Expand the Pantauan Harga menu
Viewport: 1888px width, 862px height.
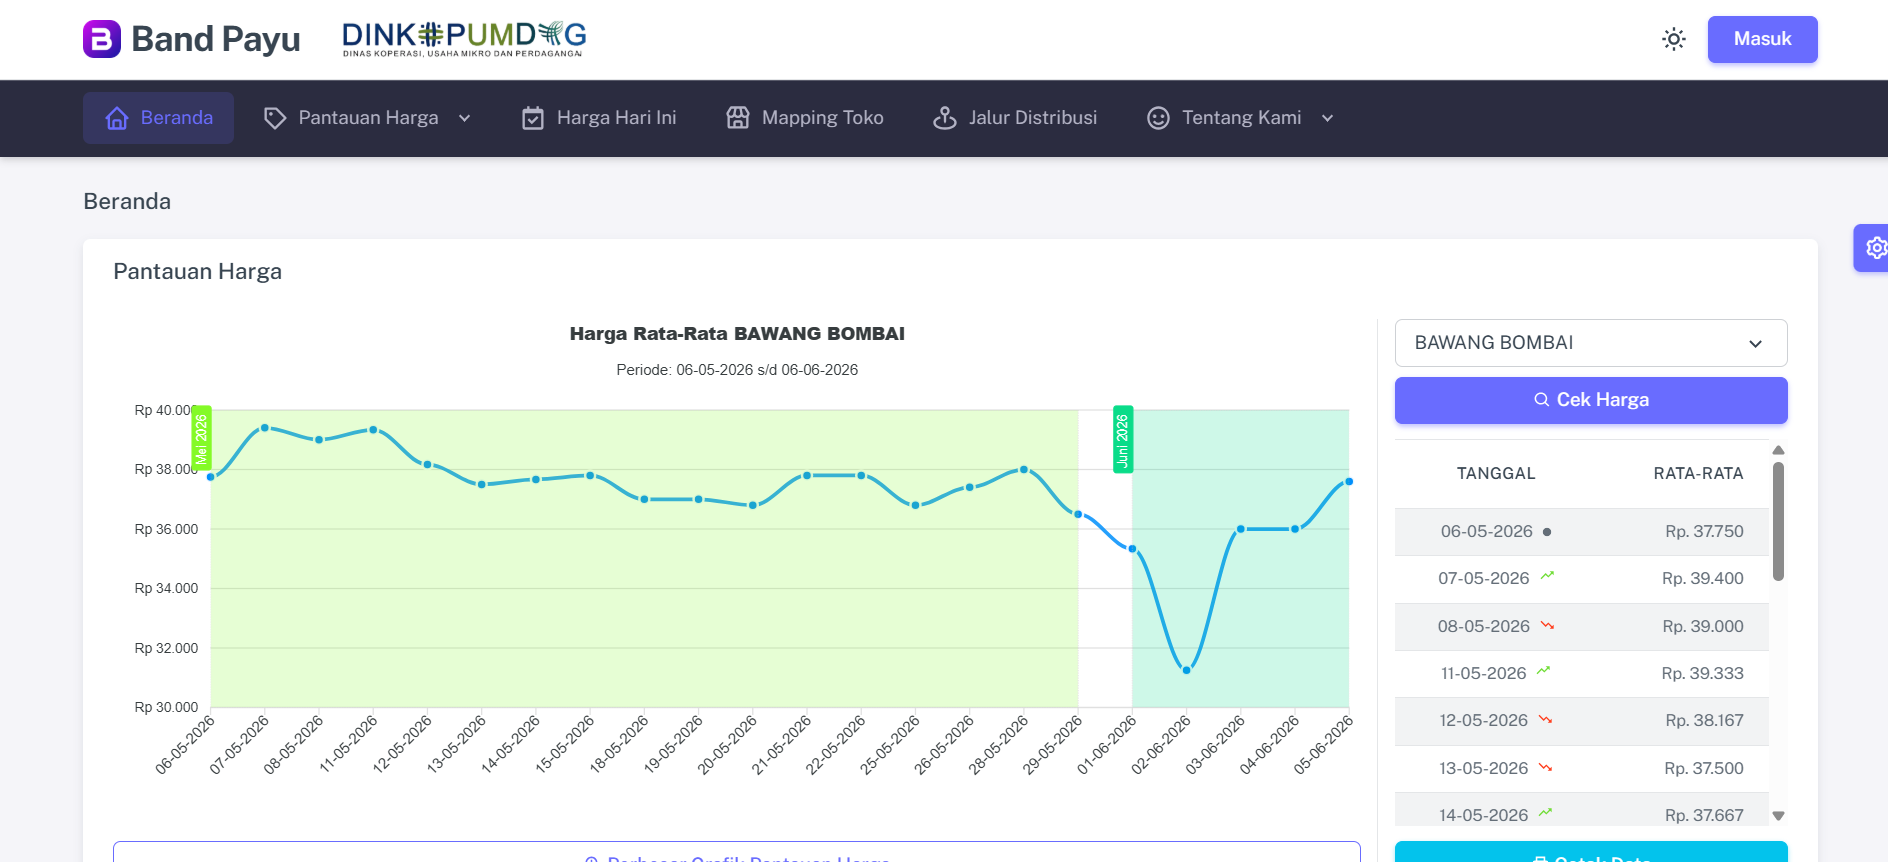[367, 118]
